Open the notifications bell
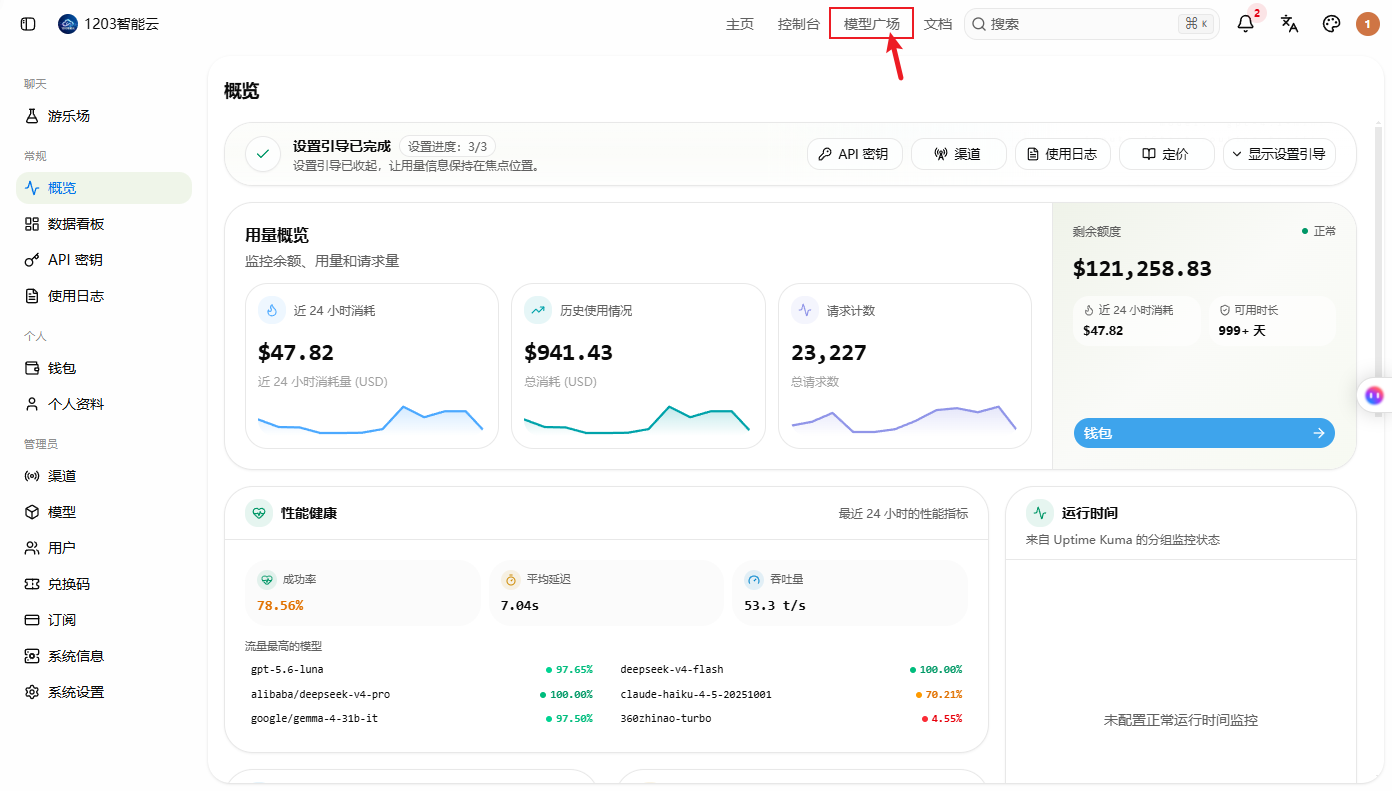This screenshot has height=791, width=1392. (x=1245, y=24)
